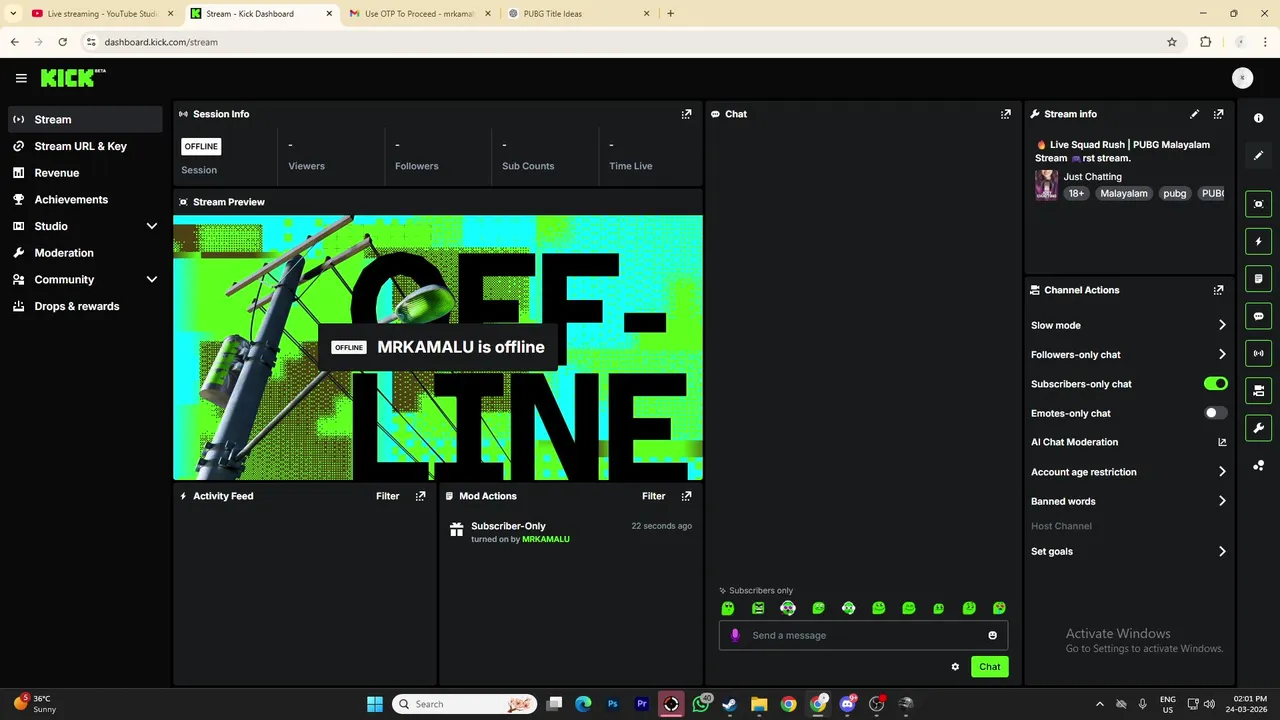Viewport: 1280px width, 720px height.
Task: Switch to Live streaming YouTube Studio tab
Action: tap(102, 14)
